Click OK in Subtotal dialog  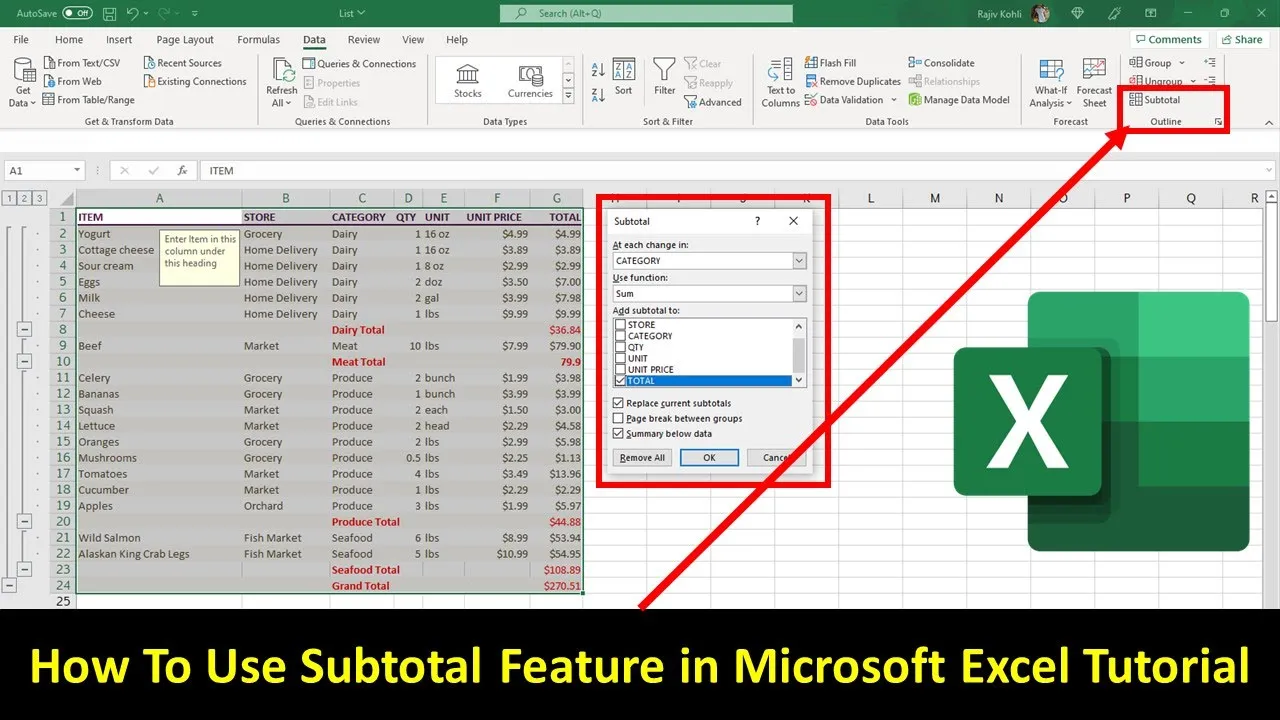pyautogui.click(x=709, y=458)
